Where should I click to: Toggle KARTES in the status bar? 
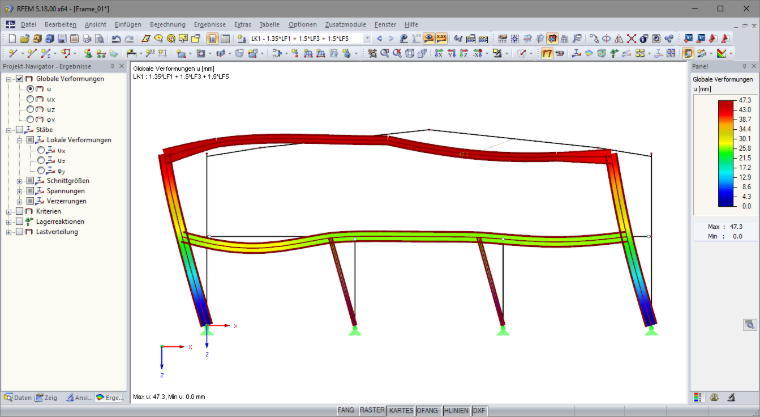click(401, 410)
